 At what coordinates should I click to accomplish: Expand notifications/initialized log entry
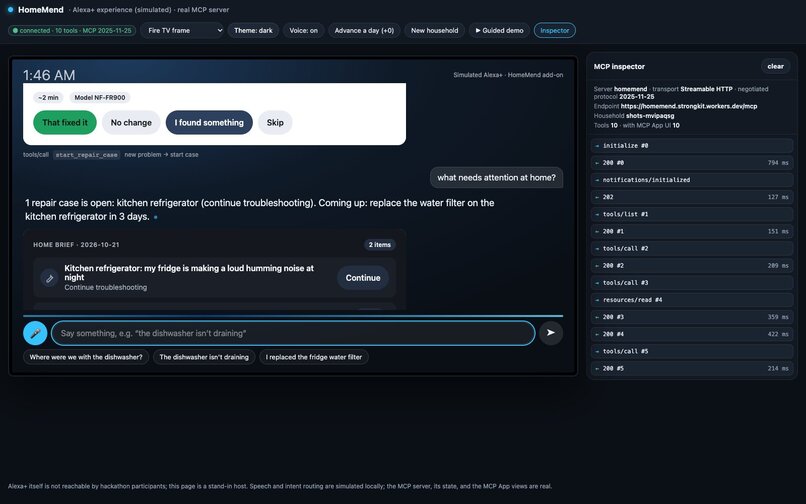tap(692, 180)
